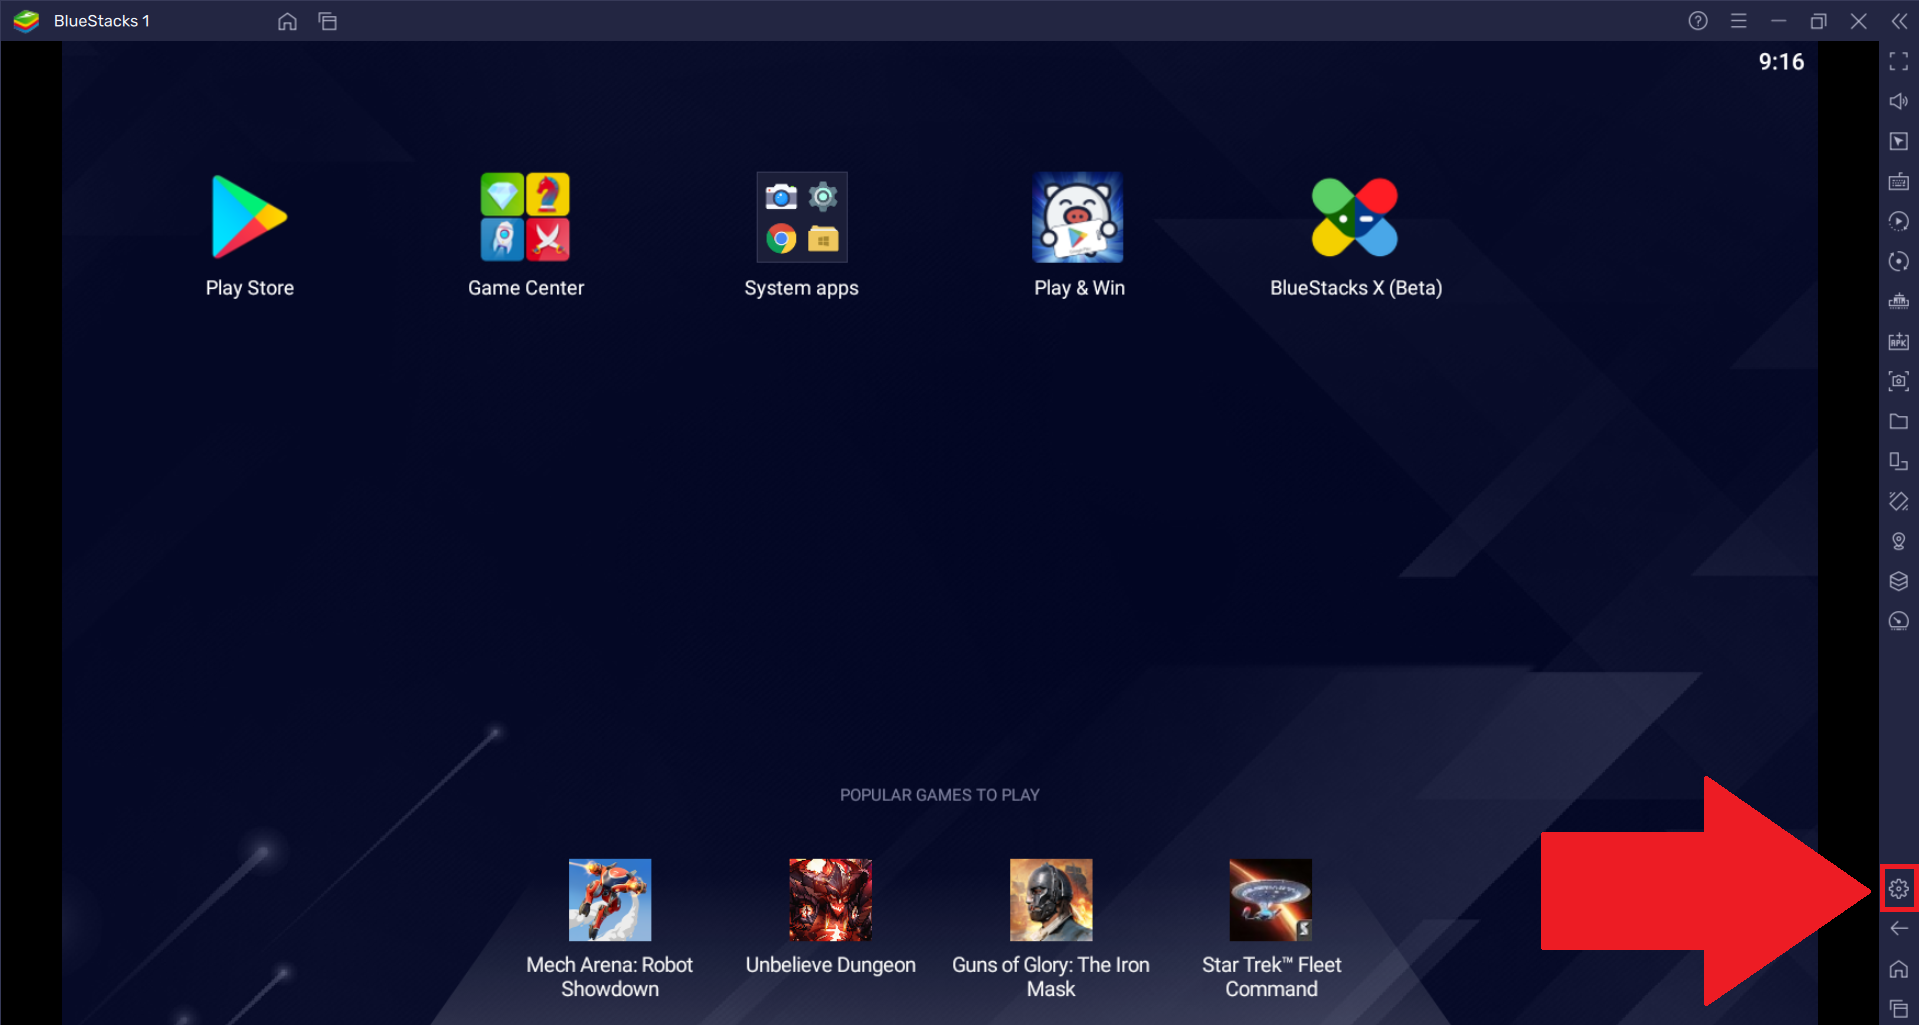Toggle fullscreen mode
The image size is (1919, 1025).
click(x=1898, y=62)
